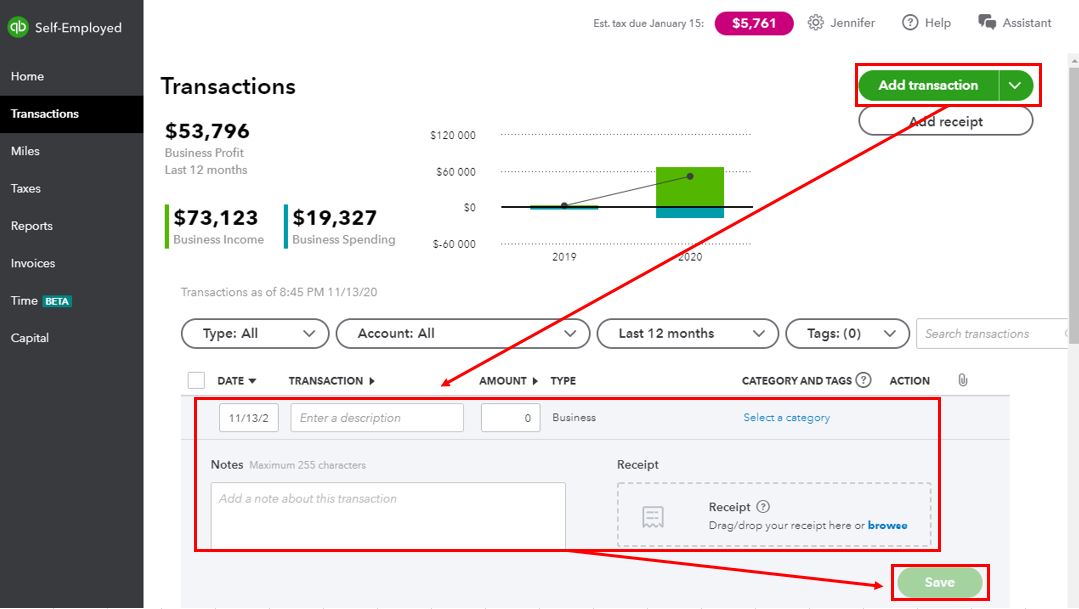The image size is (1079, 609).
Task: Click the $73,123 Business Income figure
Action: 216,218
